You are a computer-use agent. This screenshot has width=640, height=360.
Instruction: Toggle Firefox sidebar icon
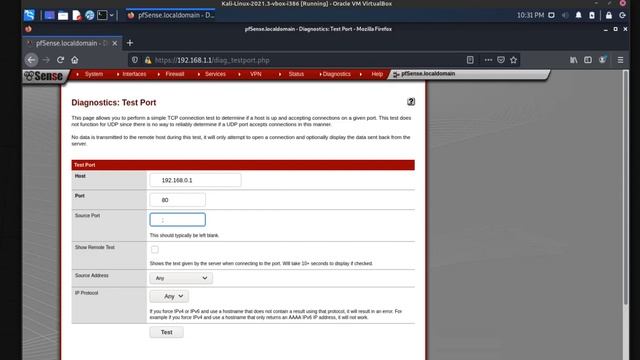588,60
